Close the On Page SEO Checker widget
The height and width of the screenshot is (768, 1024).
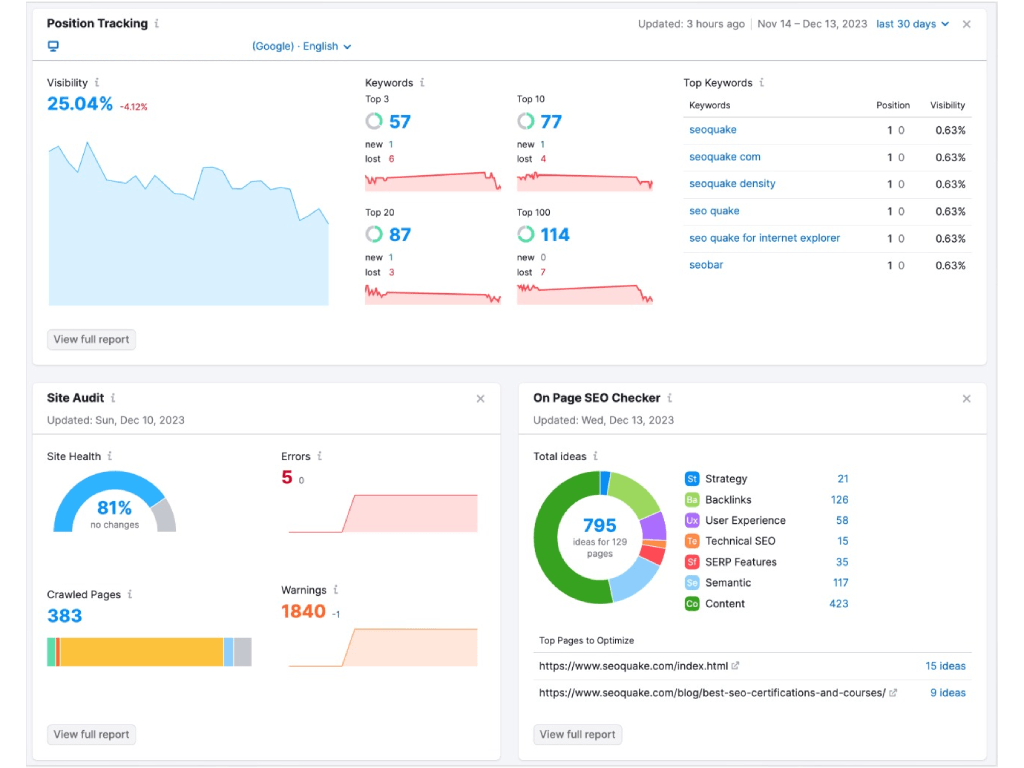(x=967, y=398)
